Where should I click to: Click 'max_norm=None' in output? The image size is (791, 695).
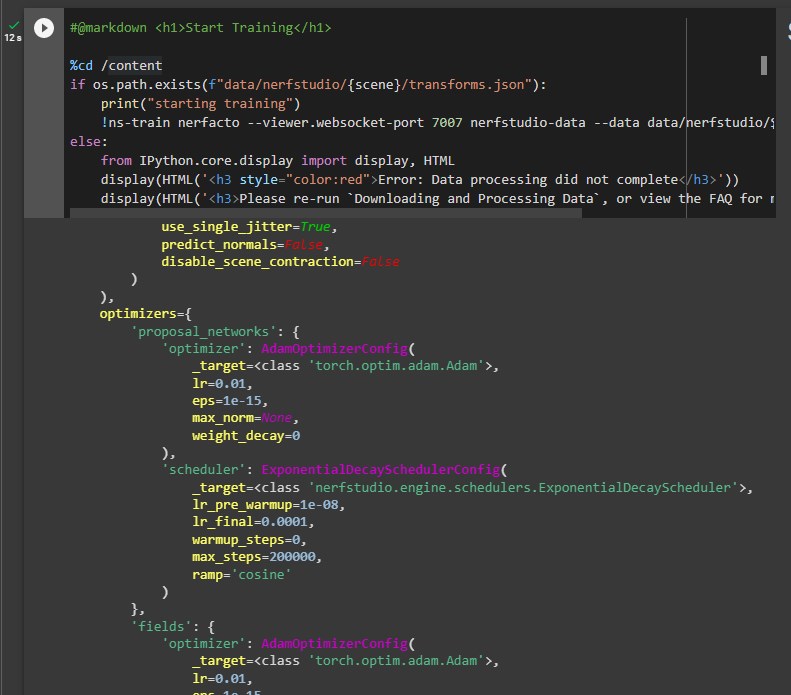tap(245, 418)
